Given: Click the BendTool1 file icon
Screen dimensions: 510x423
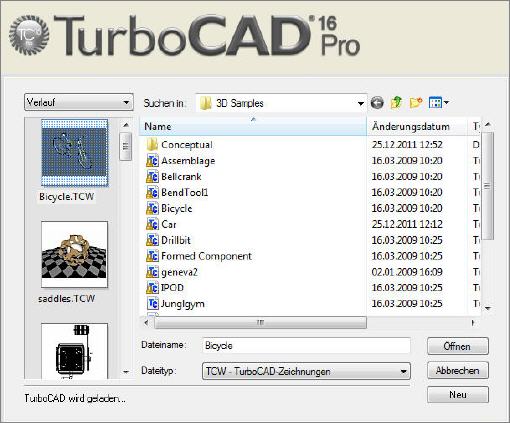Looking at the screenshot, I should [152, 192].
